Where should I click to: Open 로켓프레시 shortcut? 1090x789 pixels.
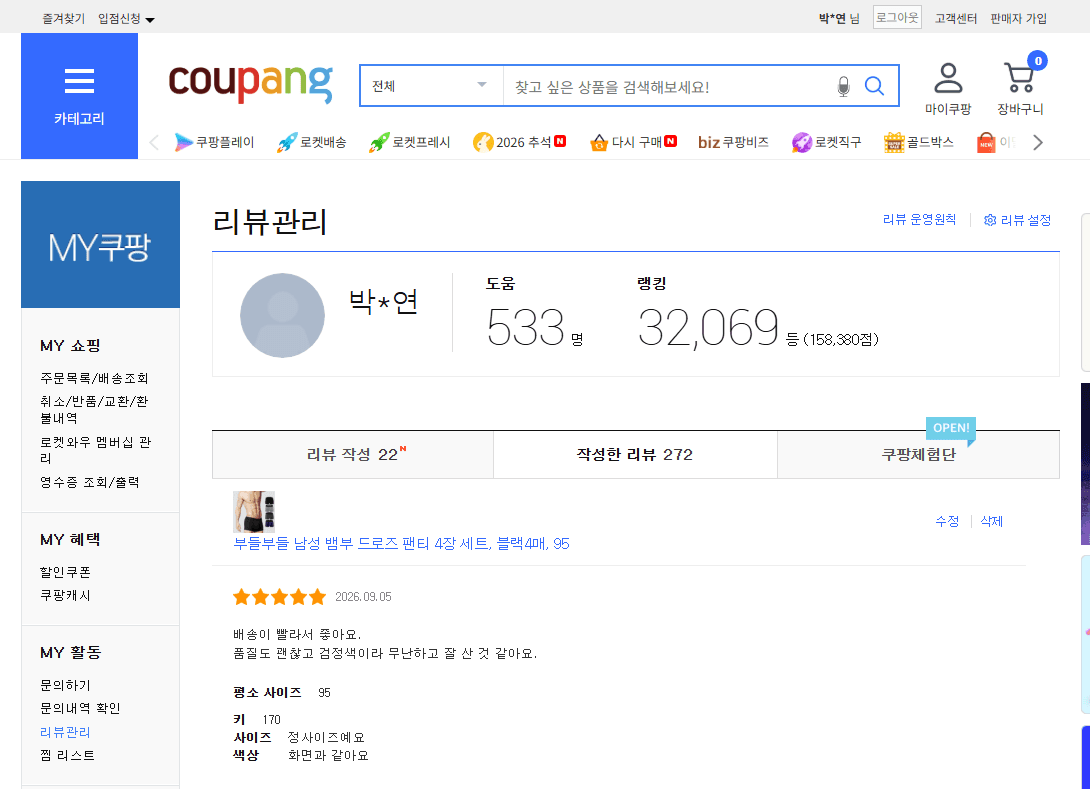(409, 143)
